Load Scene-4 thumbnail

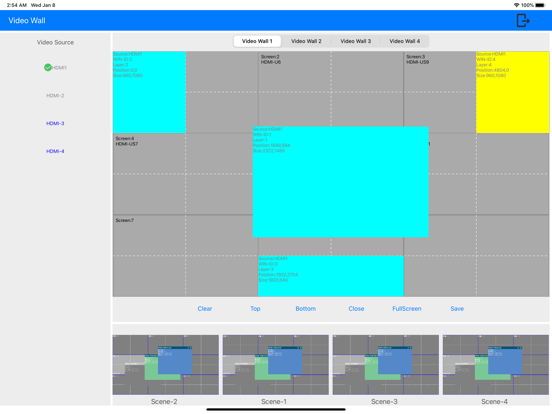(x=496, y=365)
